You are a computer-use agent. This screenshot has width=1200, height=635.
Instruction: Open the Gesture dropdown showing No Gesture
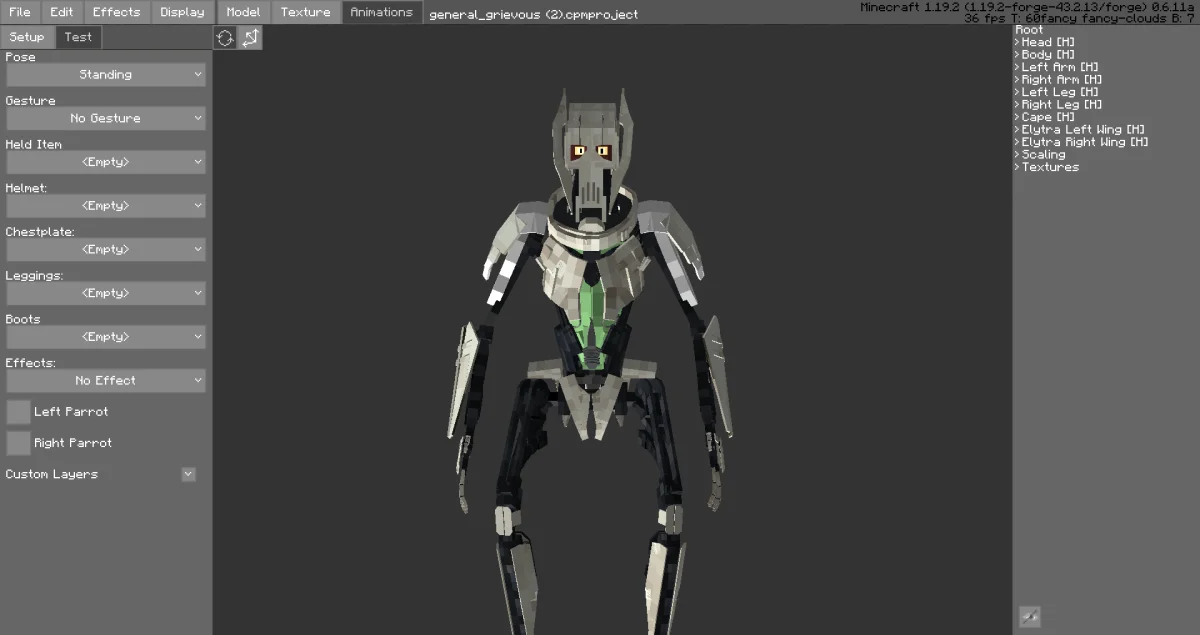106,118
